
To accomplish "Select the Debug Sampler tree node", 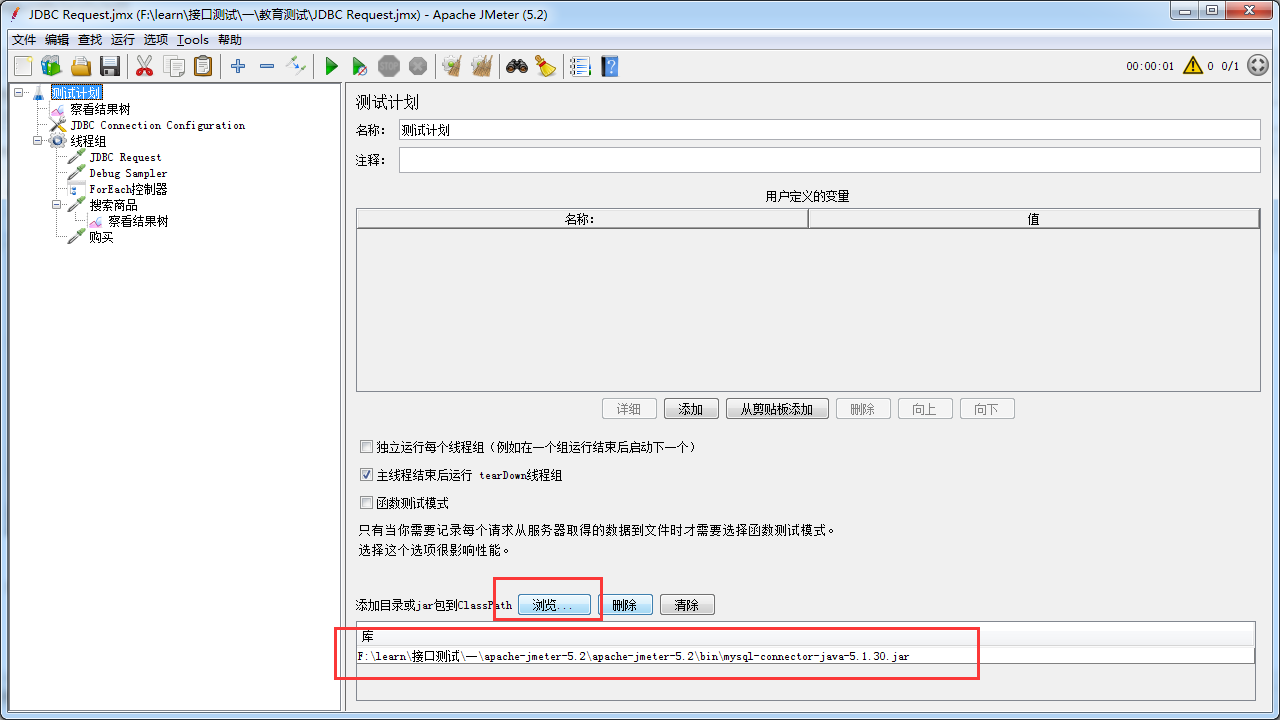I will (128, 173).
